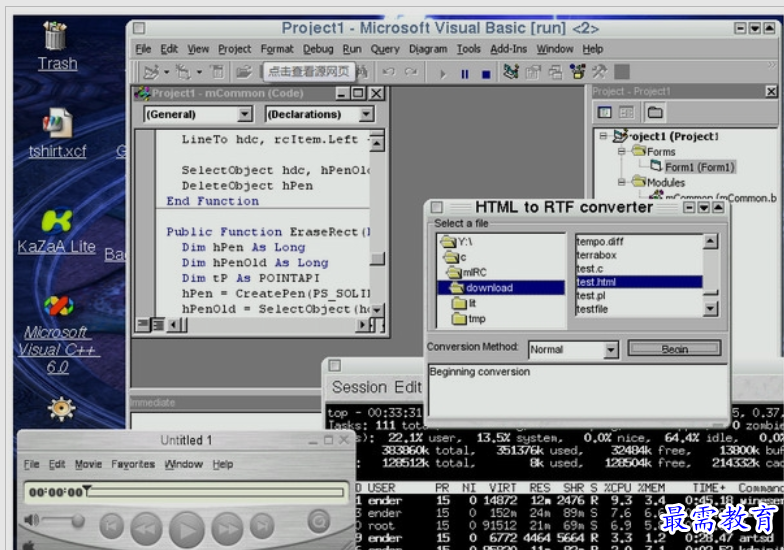Collapse the Forms folder in Project tree
The width and height of the screenshot is (784, 550).
[x=621, y=151]
